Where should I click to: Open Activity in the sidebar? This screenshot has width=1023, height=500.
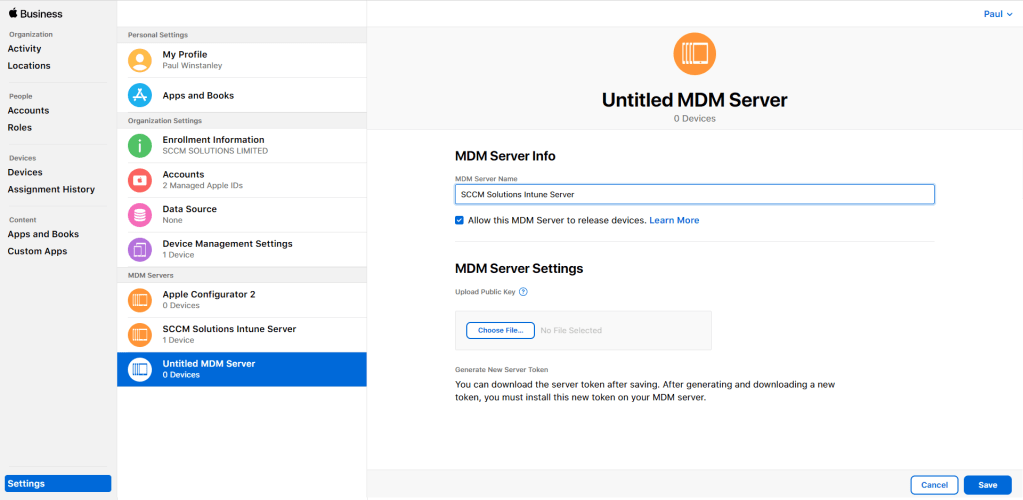pyautogui.click(x=24, y=49)
